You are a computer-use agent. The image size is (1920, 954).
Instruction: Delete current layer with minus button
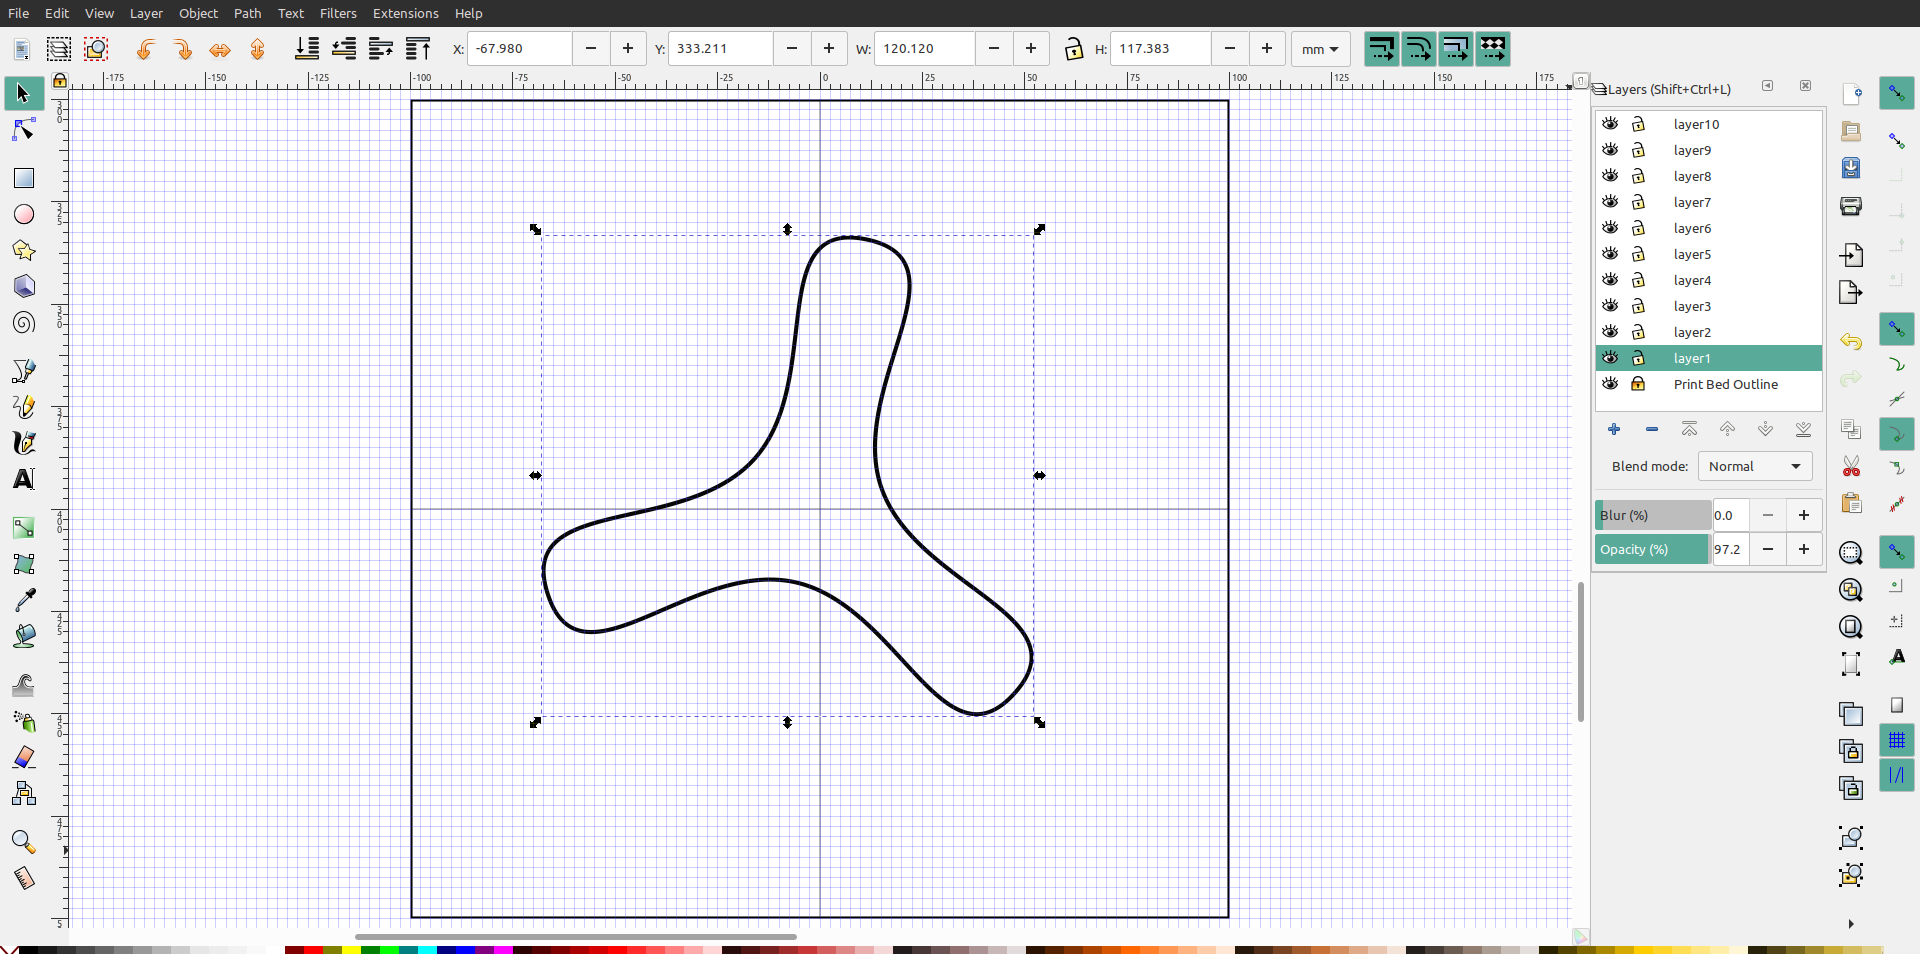tap(1652, 429)
